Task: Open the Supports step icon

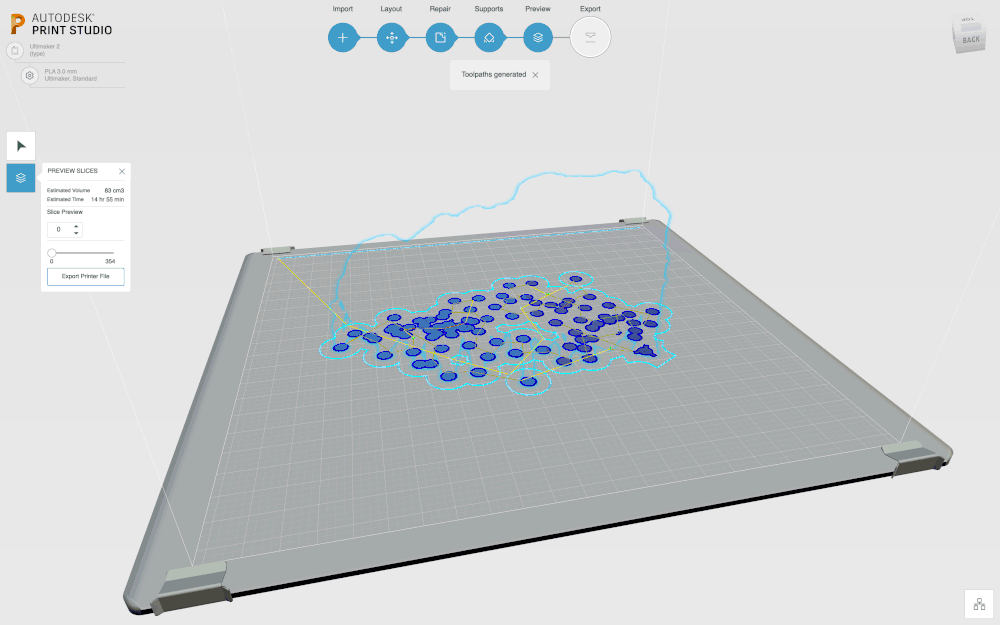Action: [x=489, y=37]
